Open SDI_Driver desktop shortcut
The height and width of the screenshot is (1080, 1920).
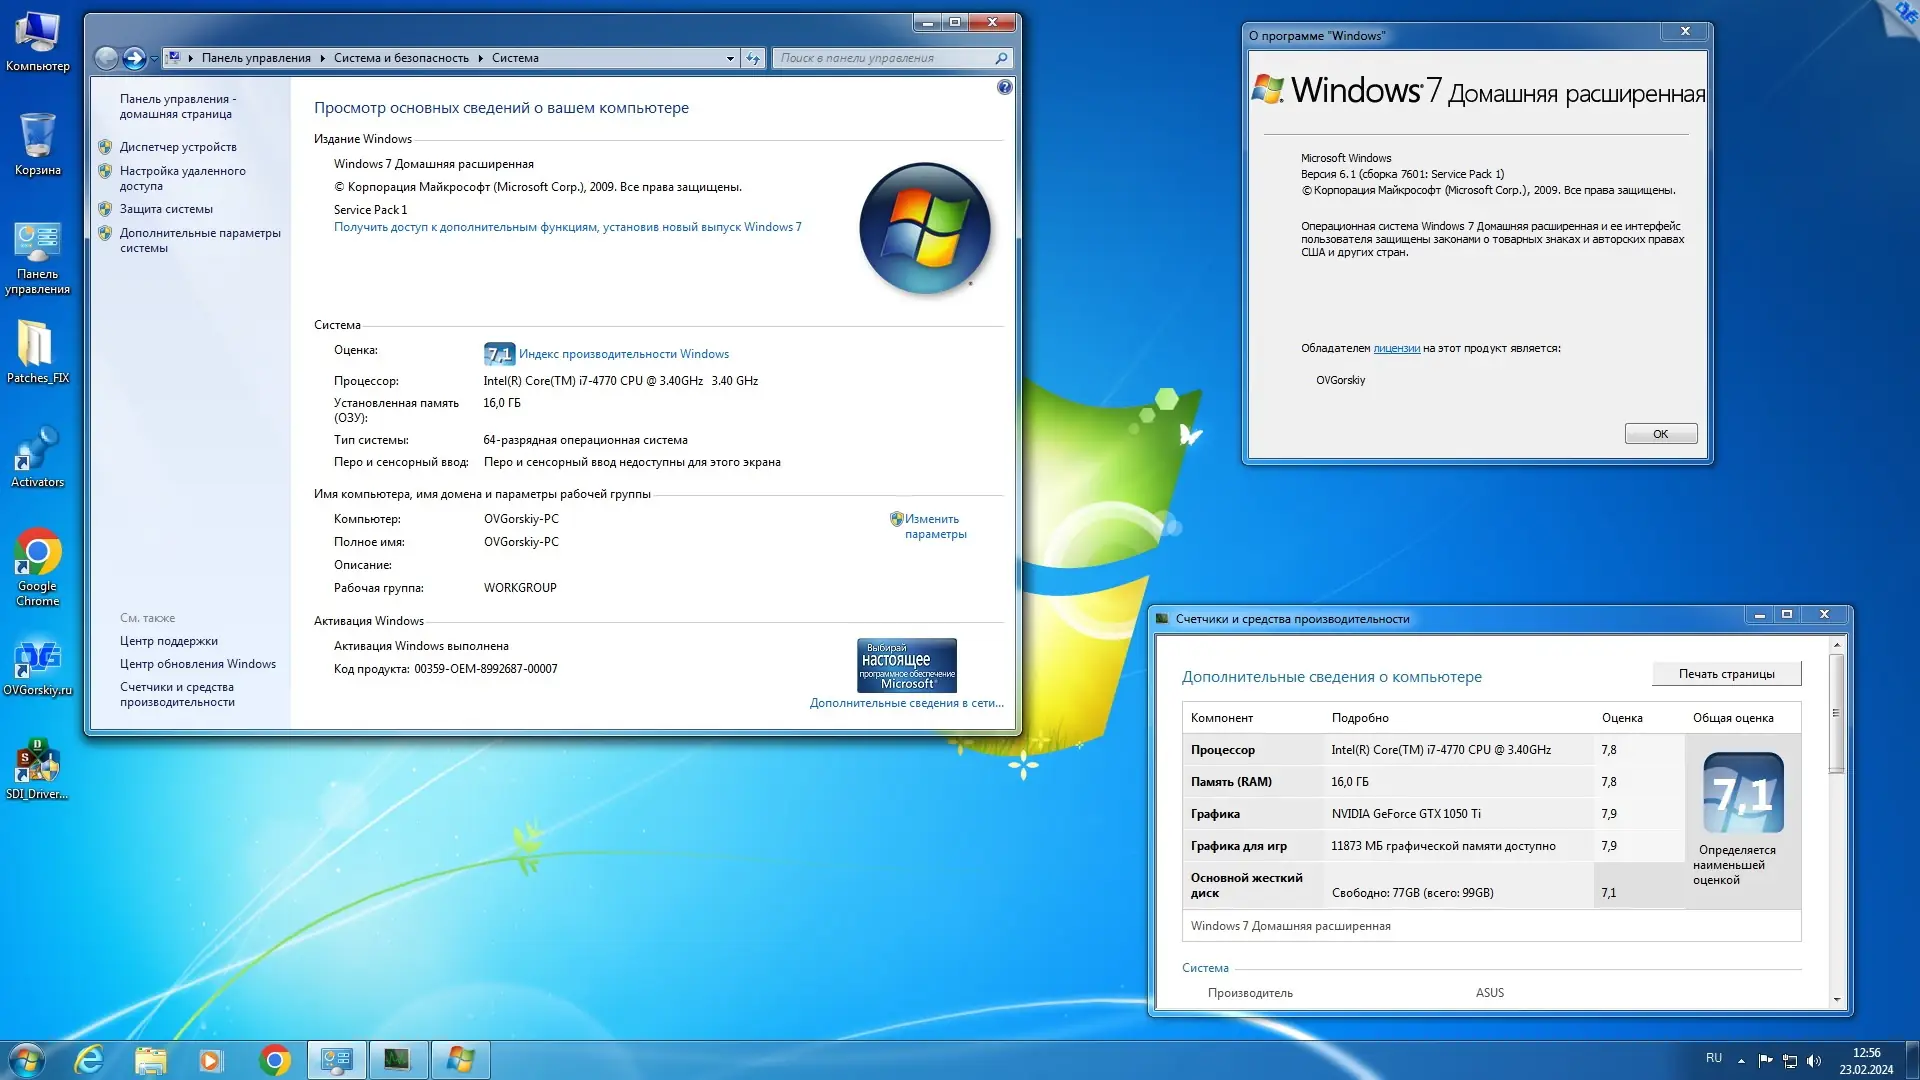coord(37,763)
